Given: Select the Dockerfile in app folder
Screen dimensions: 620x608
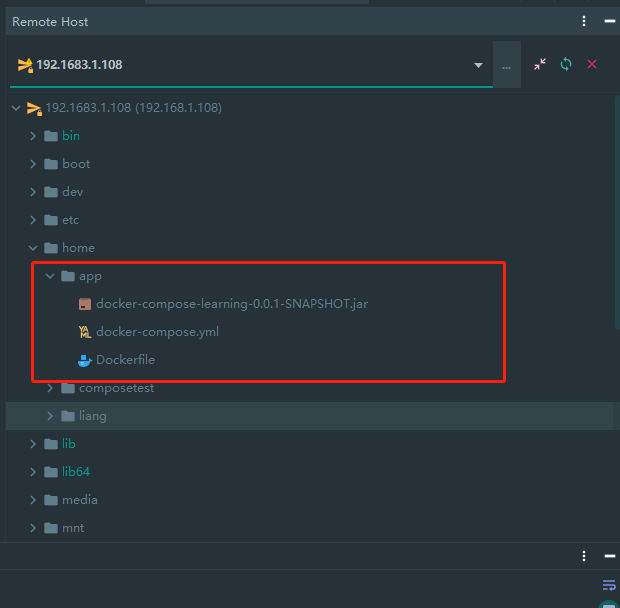Looking at the screenshot, I should [125, 360].
